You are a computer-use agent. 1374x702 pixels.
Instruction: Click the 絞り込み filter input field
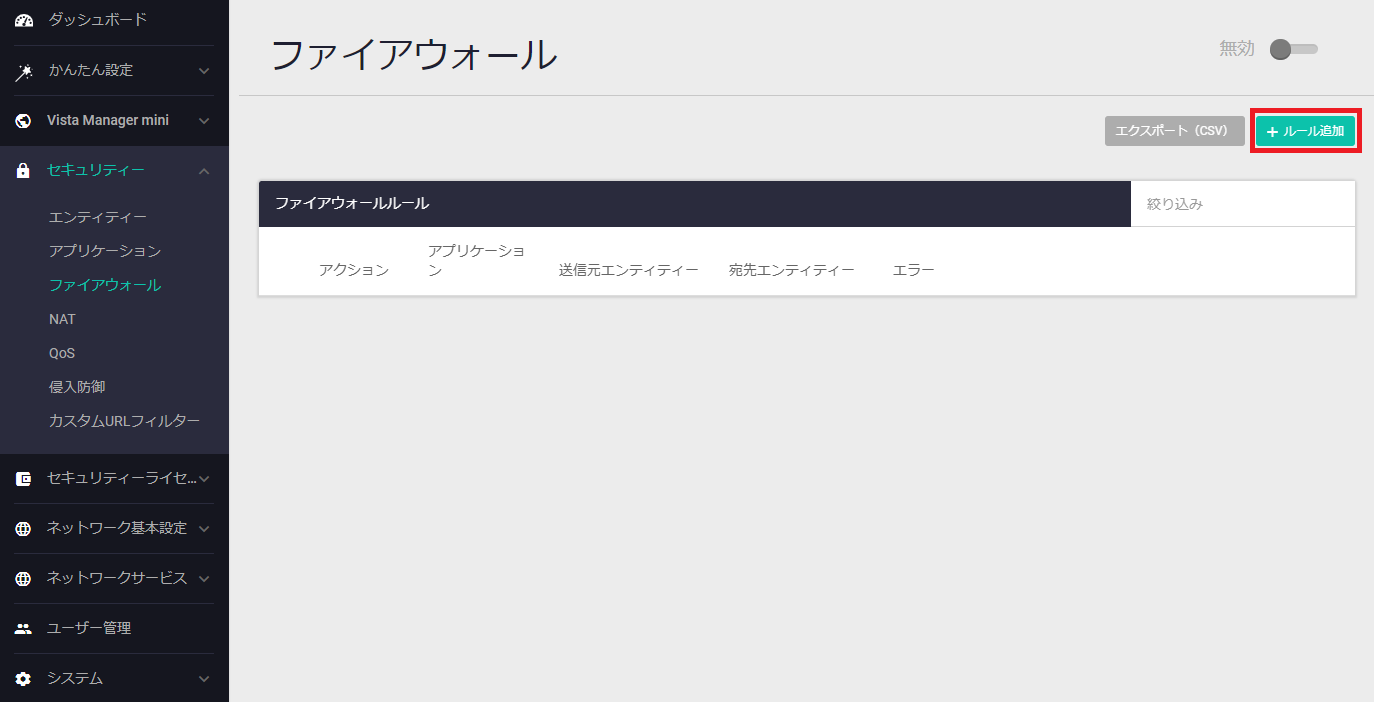click(x=1243, y=204)
